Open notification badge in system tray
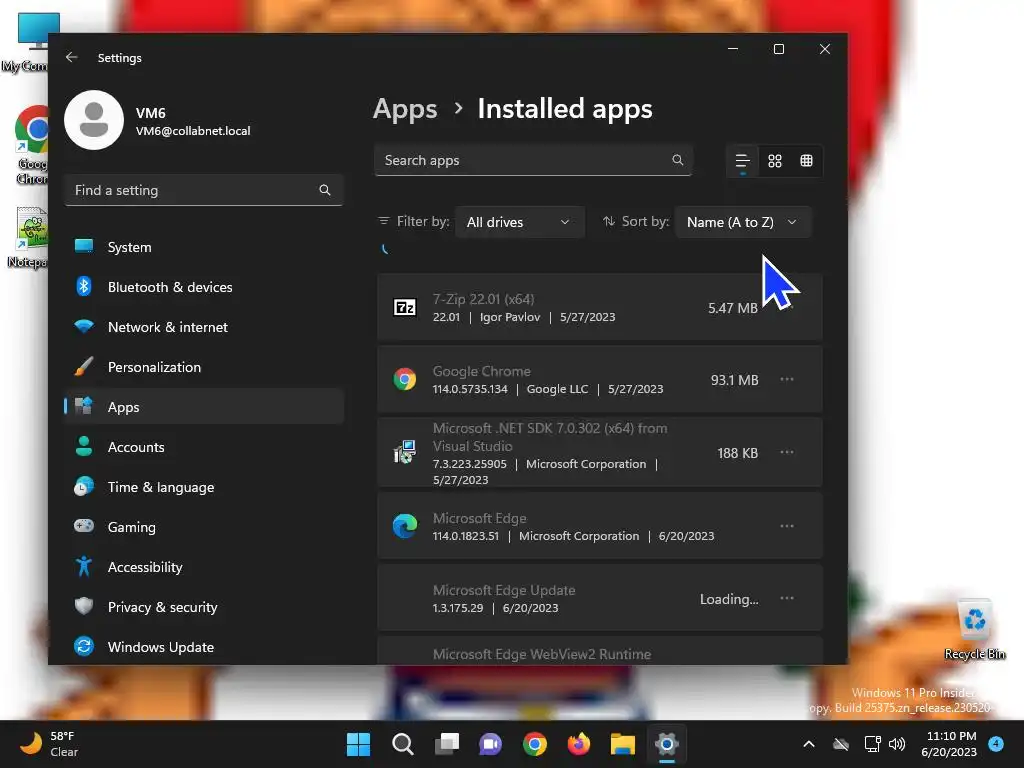This screenshot has height=768, width=1024. [x=996, y=743]
